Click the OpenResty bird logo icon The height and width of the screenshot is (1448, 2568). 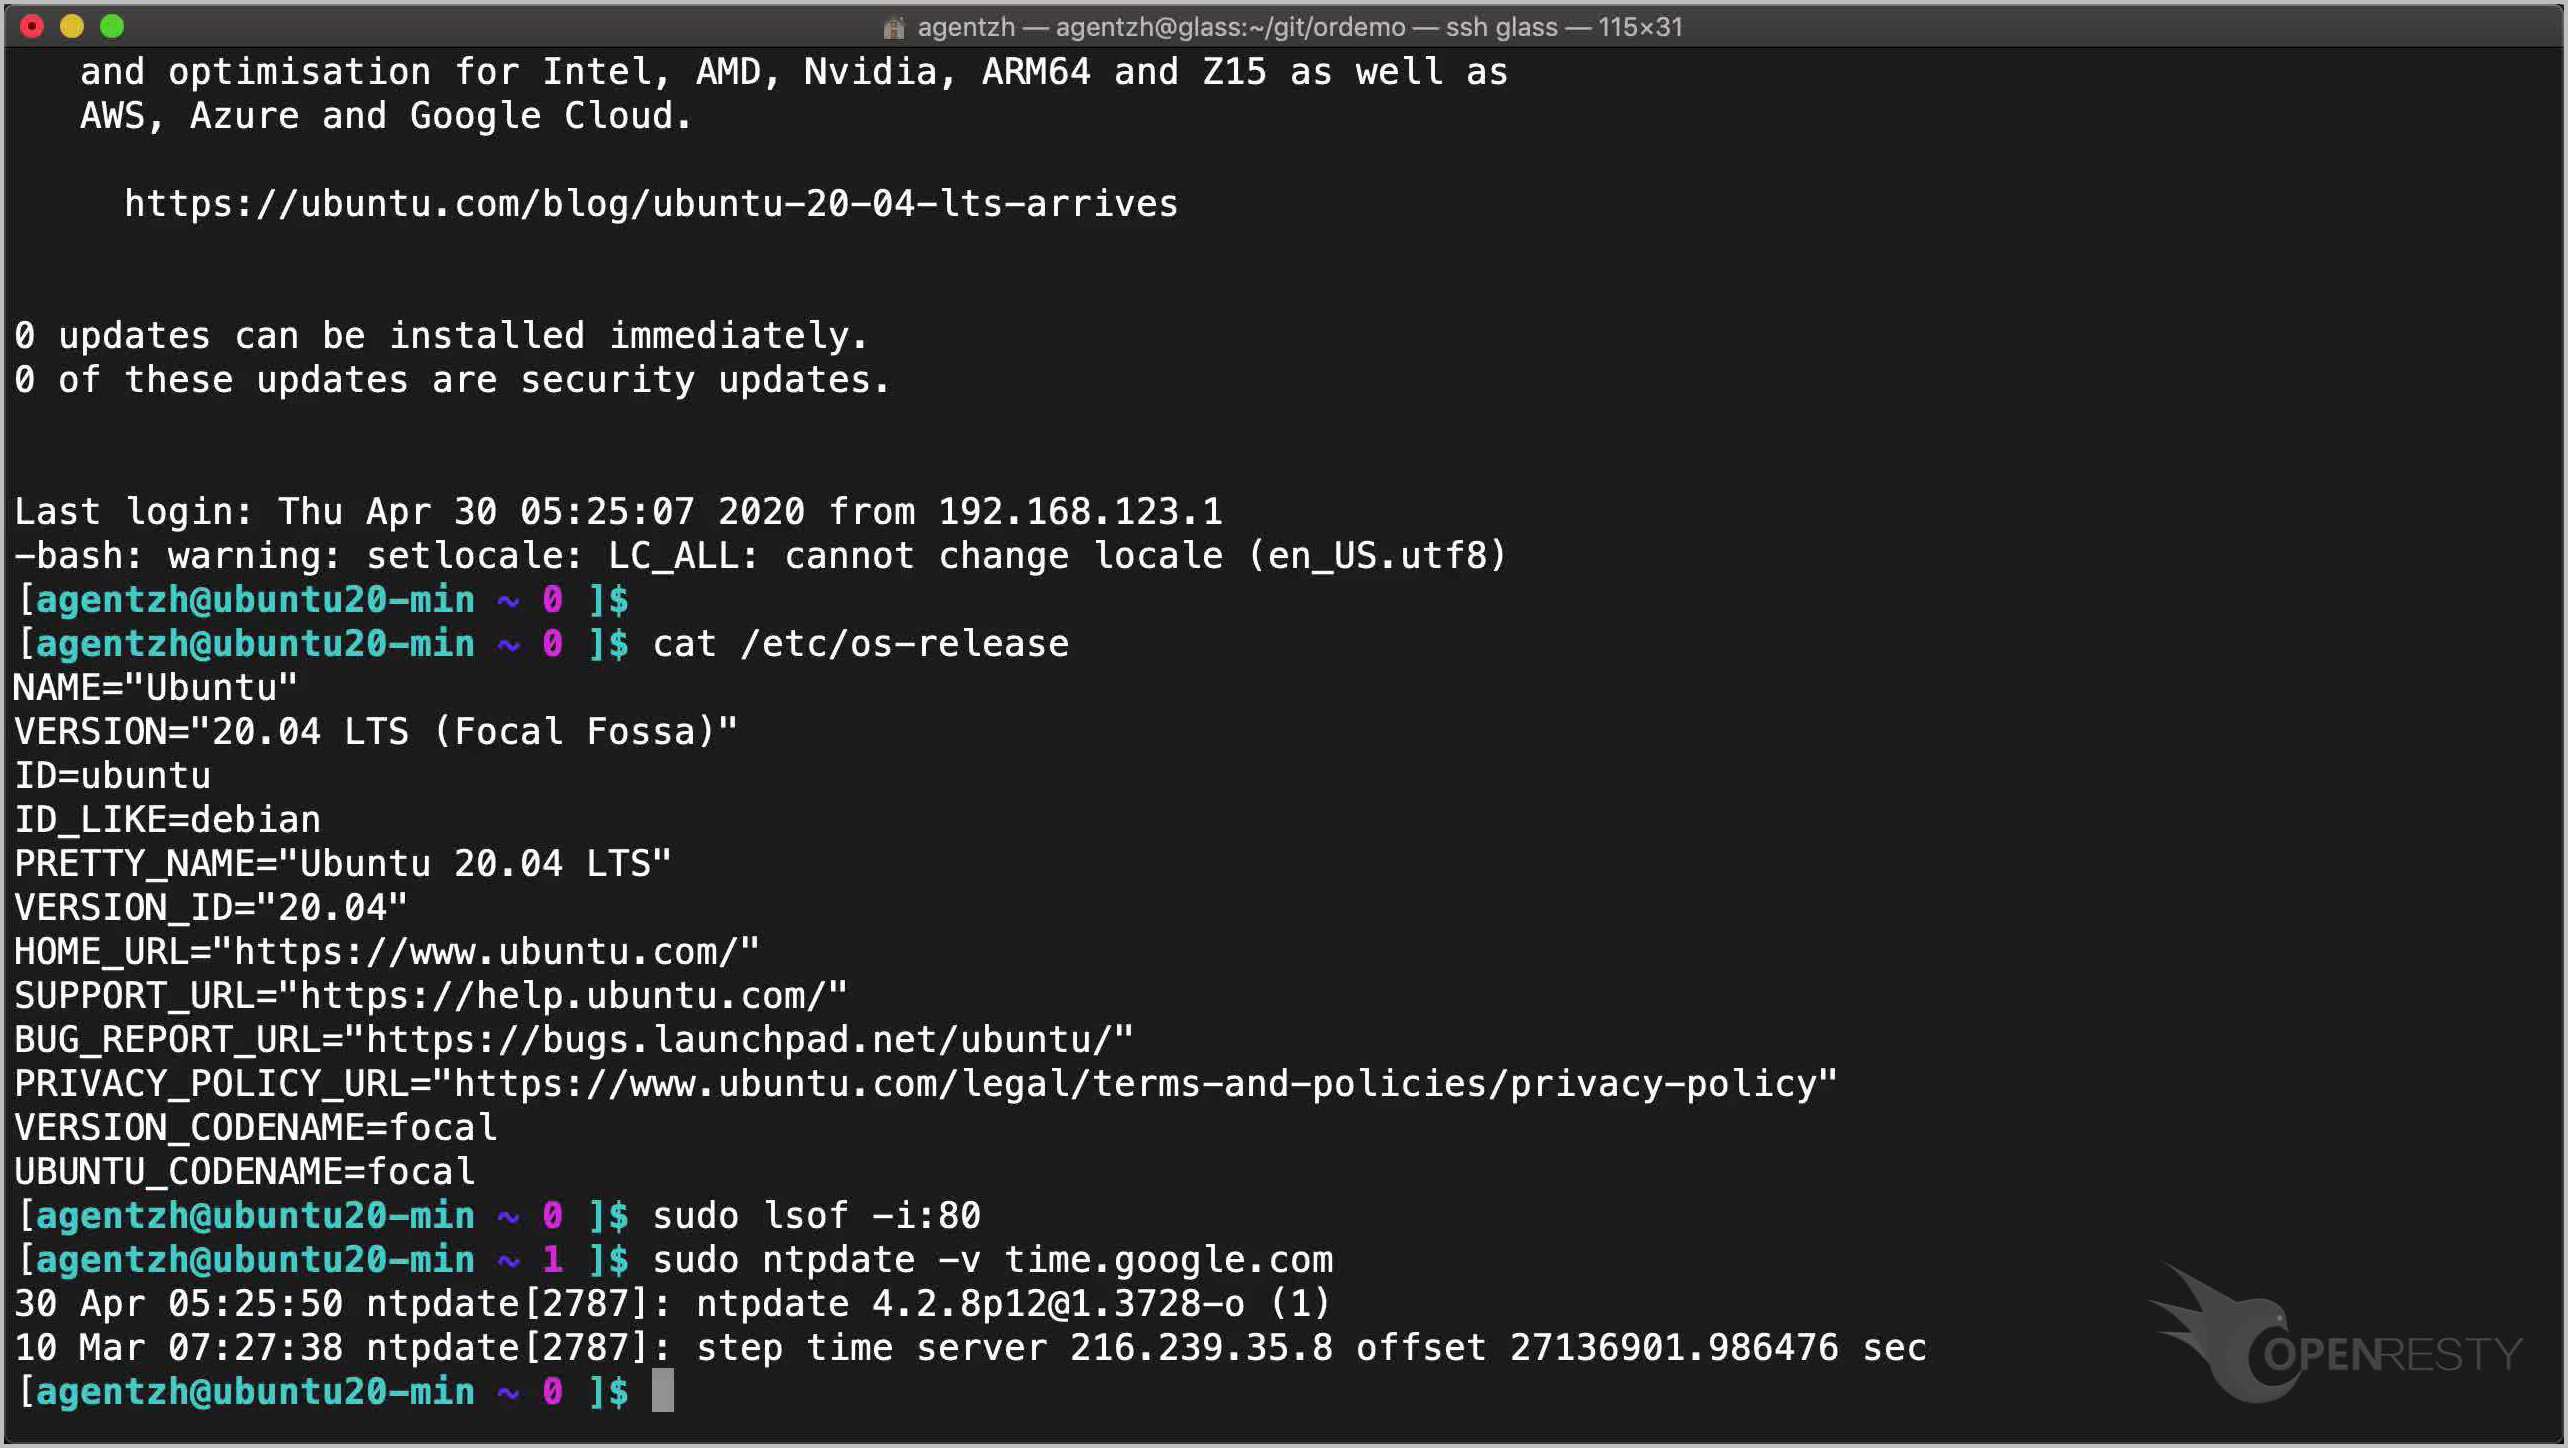(x=2226, y=1335)
